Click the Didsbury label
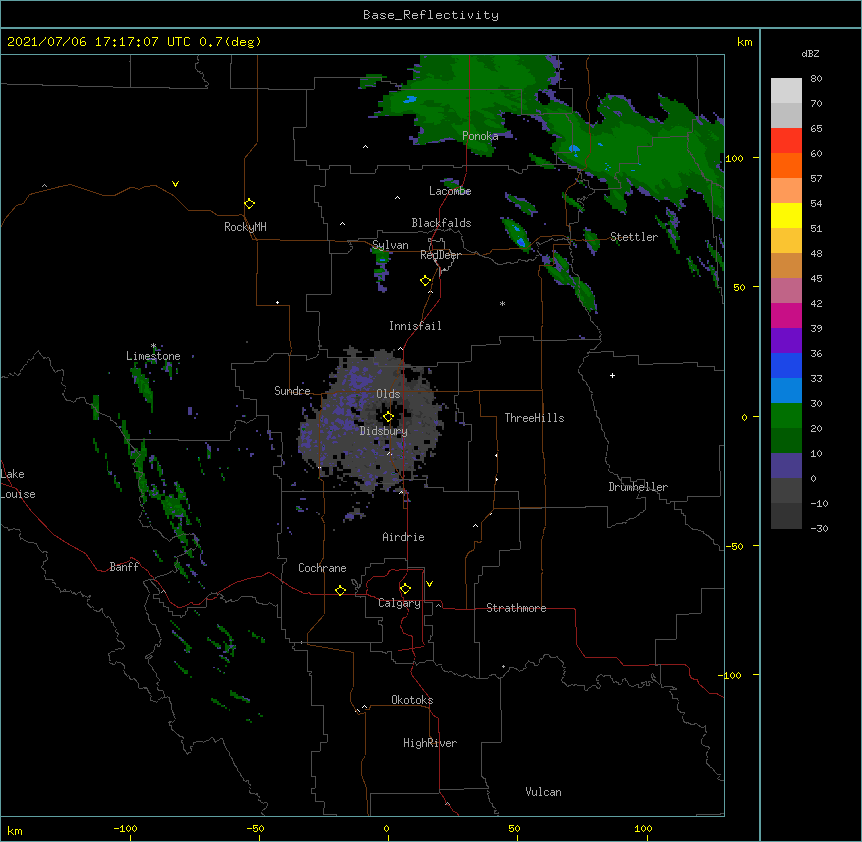 [384, 431]
